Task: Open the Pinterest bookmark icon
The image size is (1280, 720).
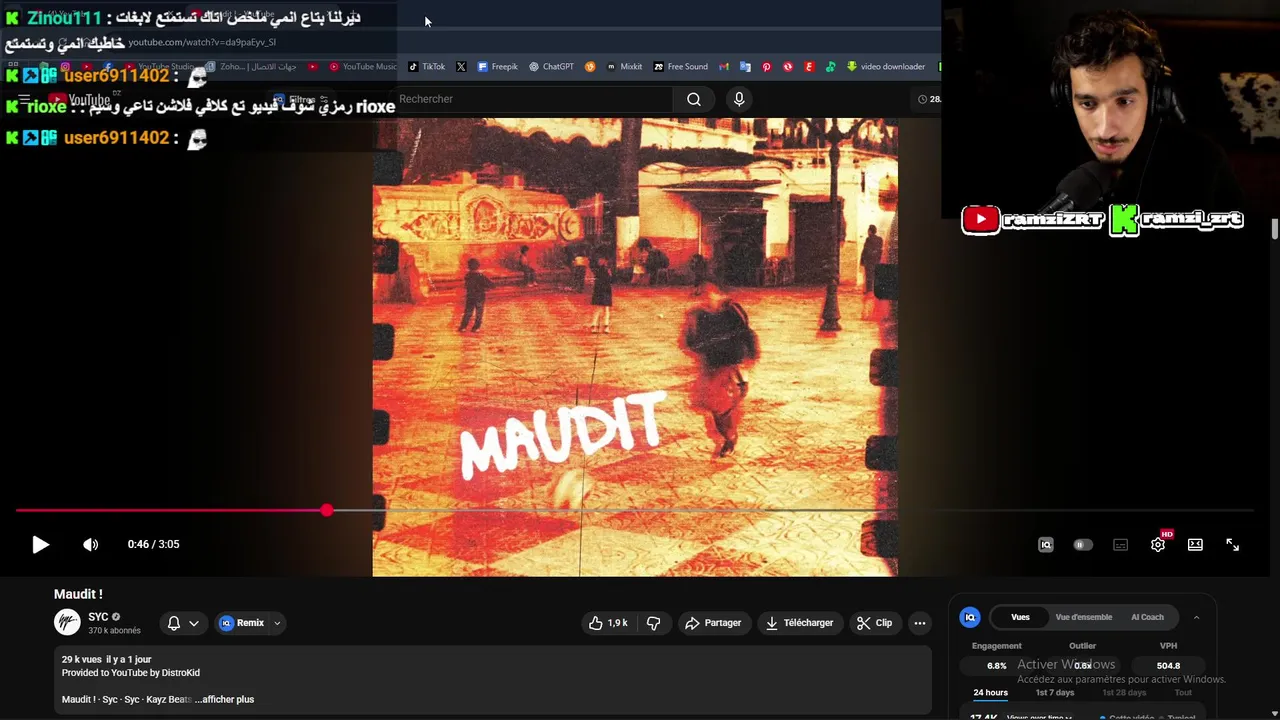Action: click(x=766, y=67)
